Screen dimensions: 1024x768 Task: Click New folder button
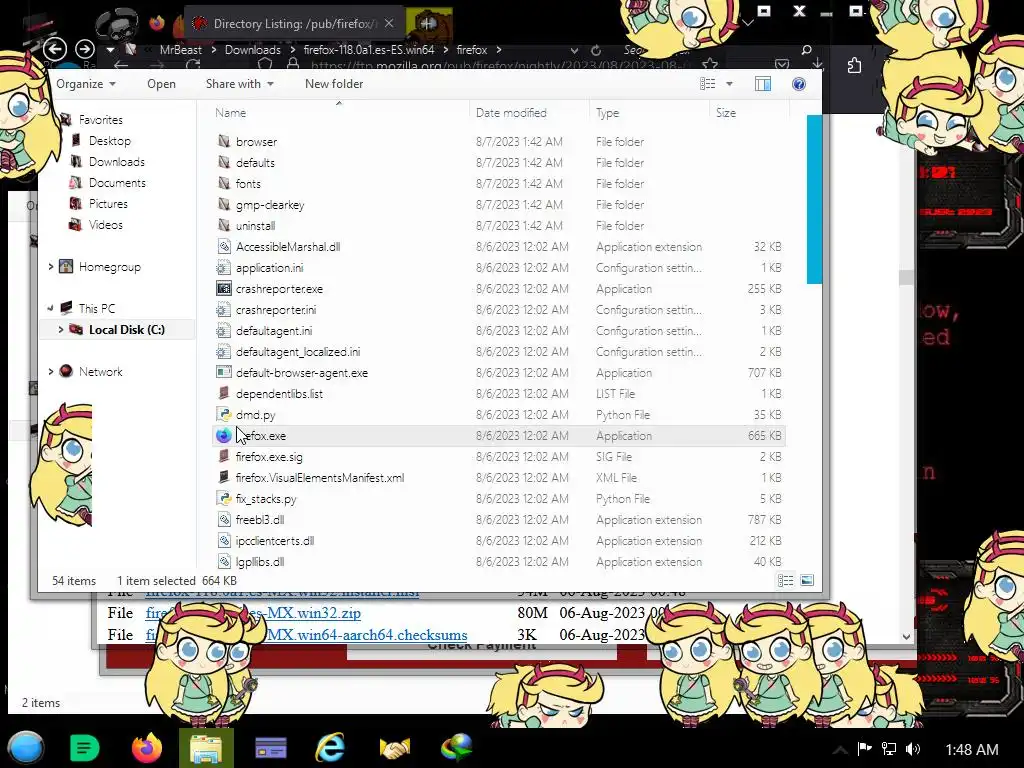click(x=334, y=84)
